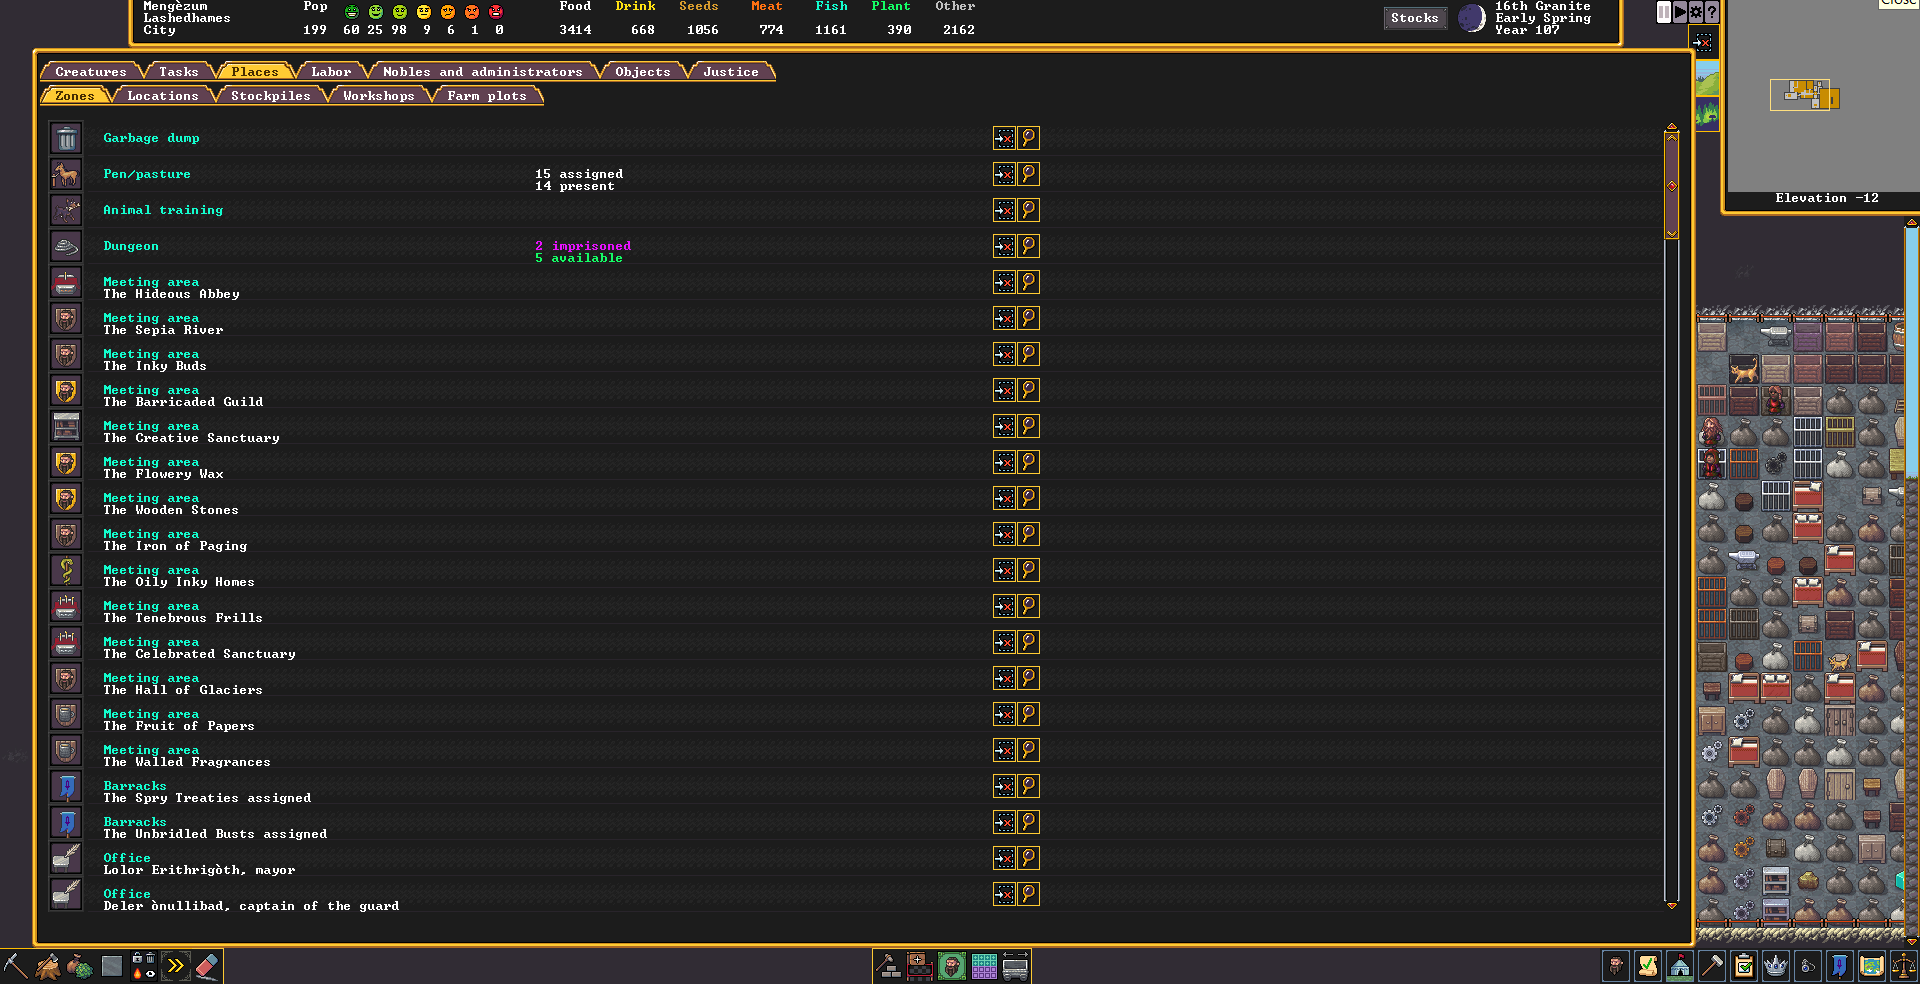Click the Garbage dump trash can icon
Screen dimensions: 1920x984
click(66, 138)
